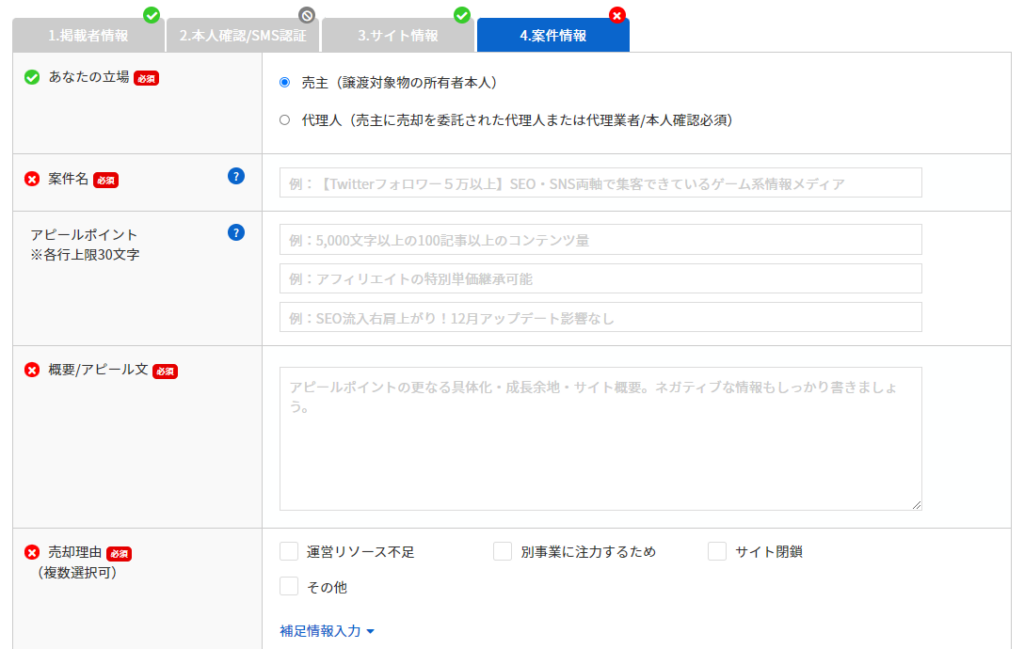This screenshot has height=649, width=1024.
Task: Click red error icon beside 売却理由
Action: click(x=32, y=552)
